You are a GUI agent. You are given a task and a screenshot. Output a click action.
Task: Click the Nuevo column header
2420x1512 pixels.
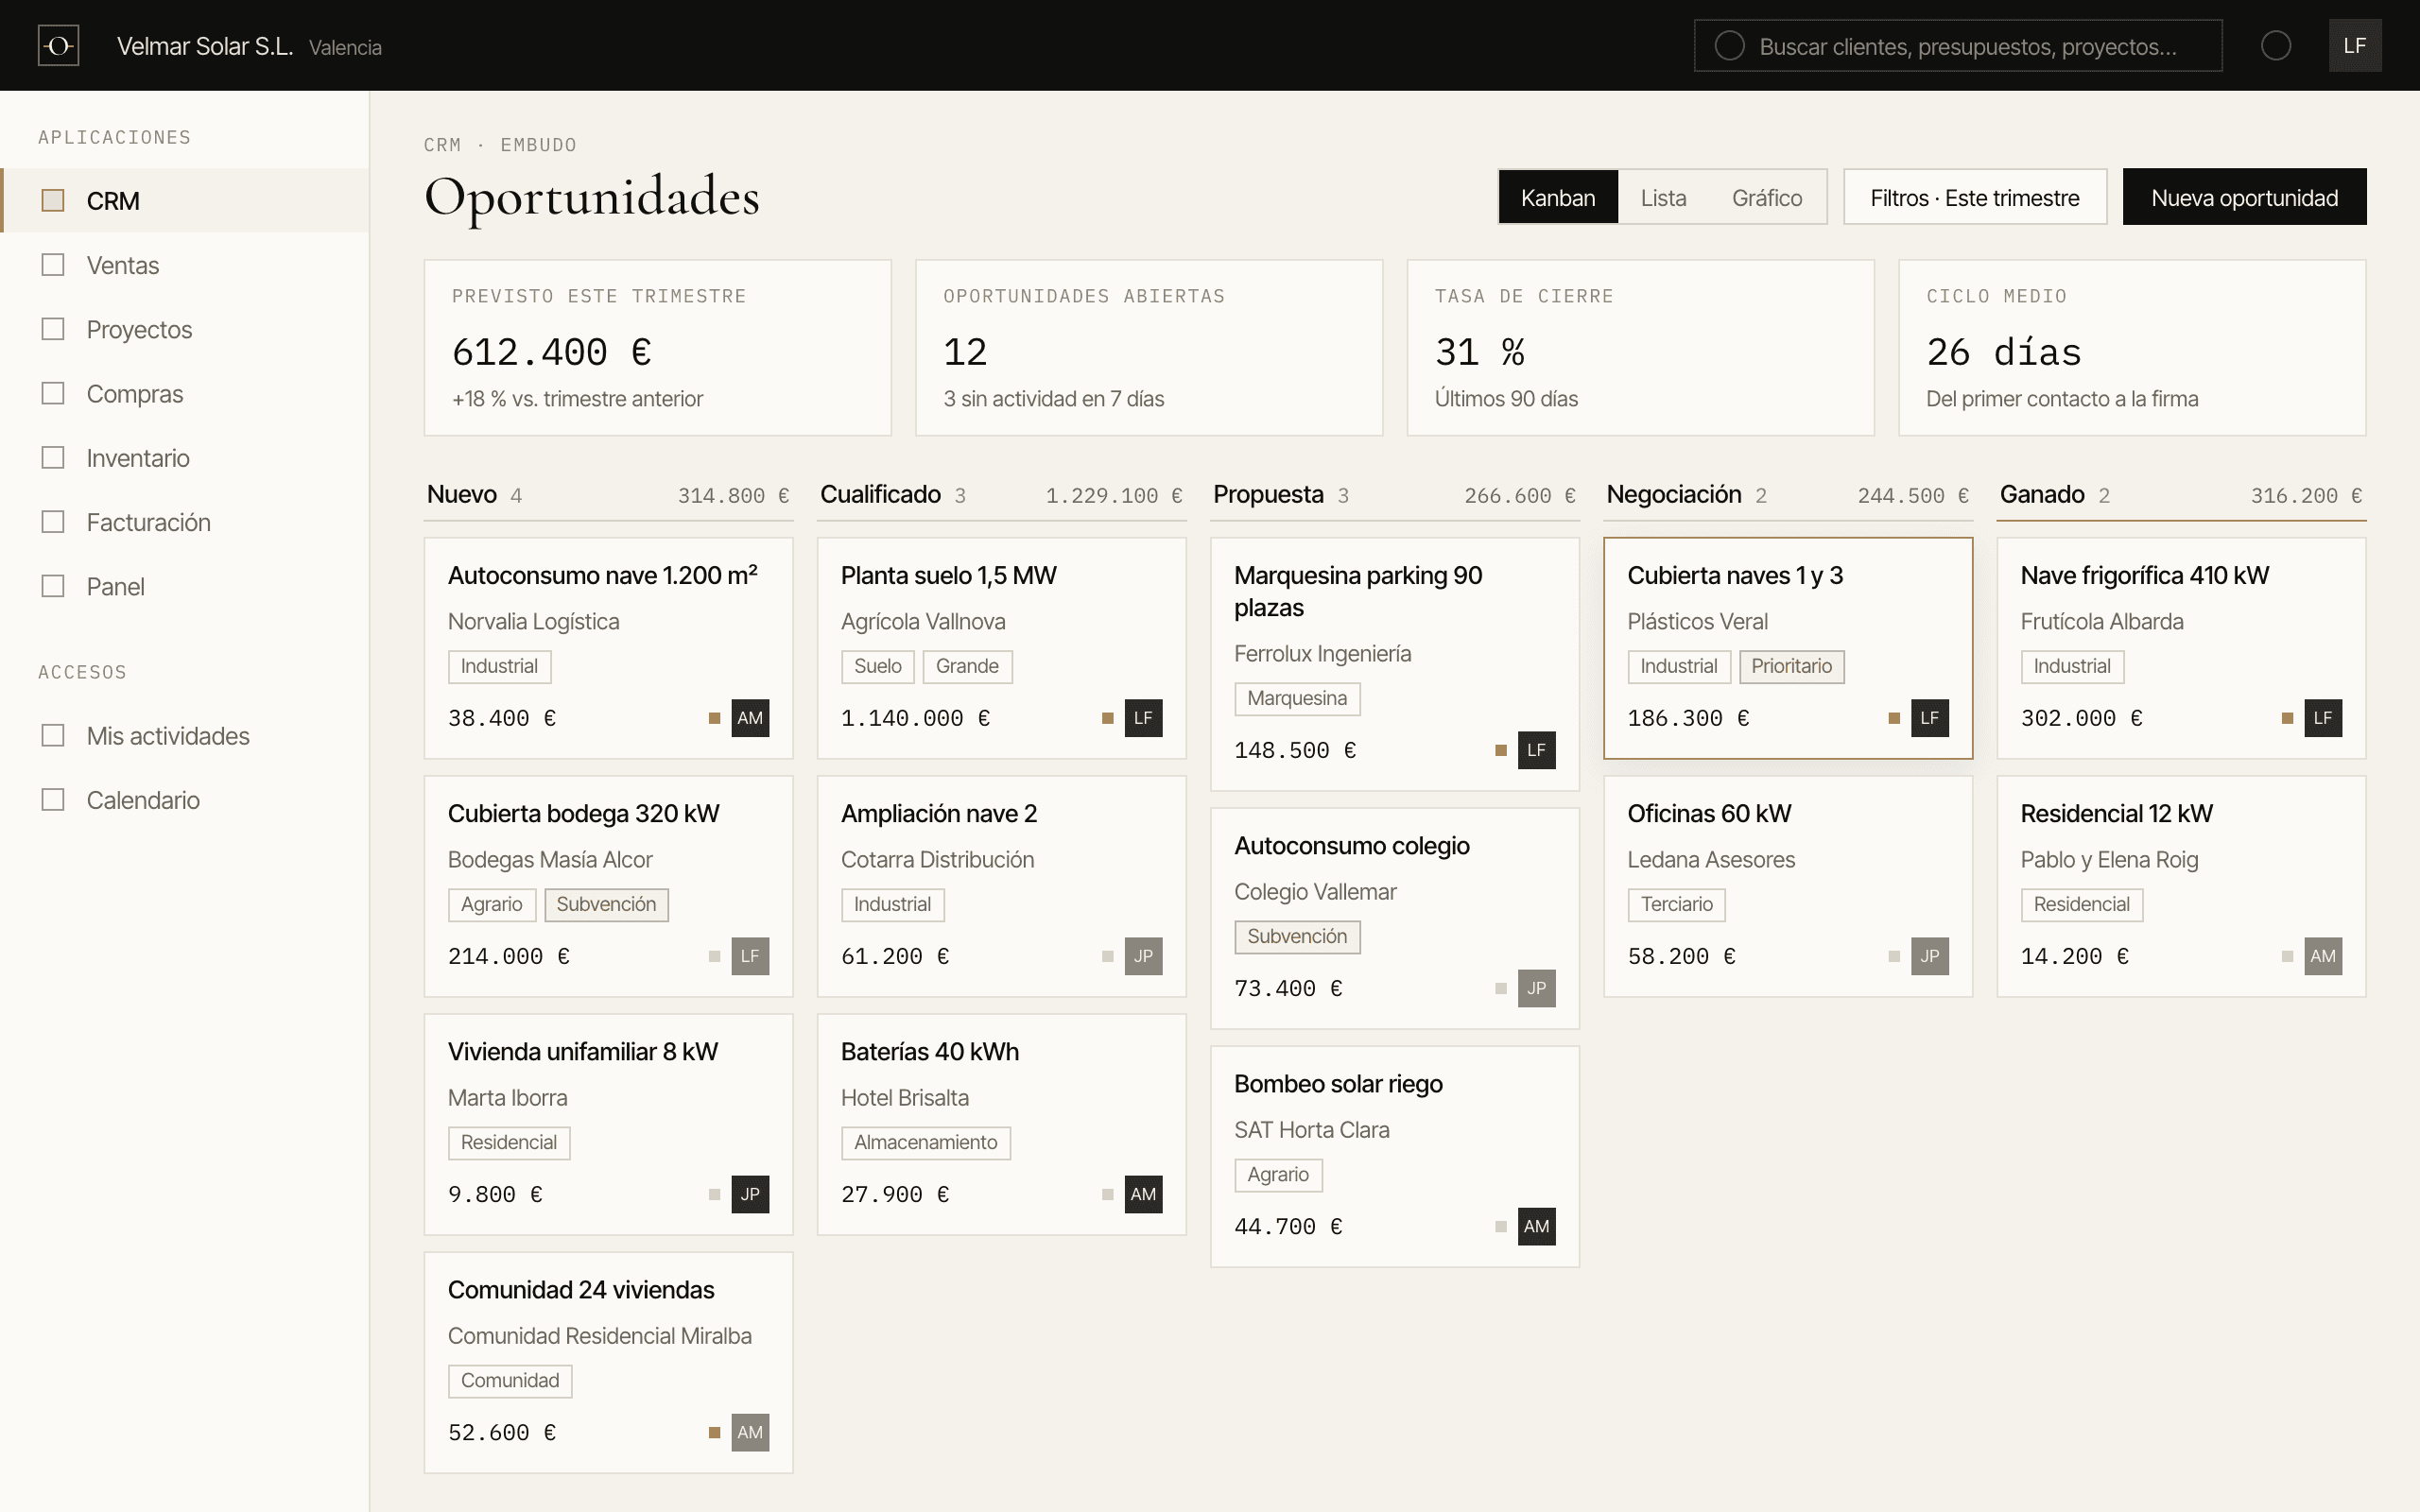(608, 495)
